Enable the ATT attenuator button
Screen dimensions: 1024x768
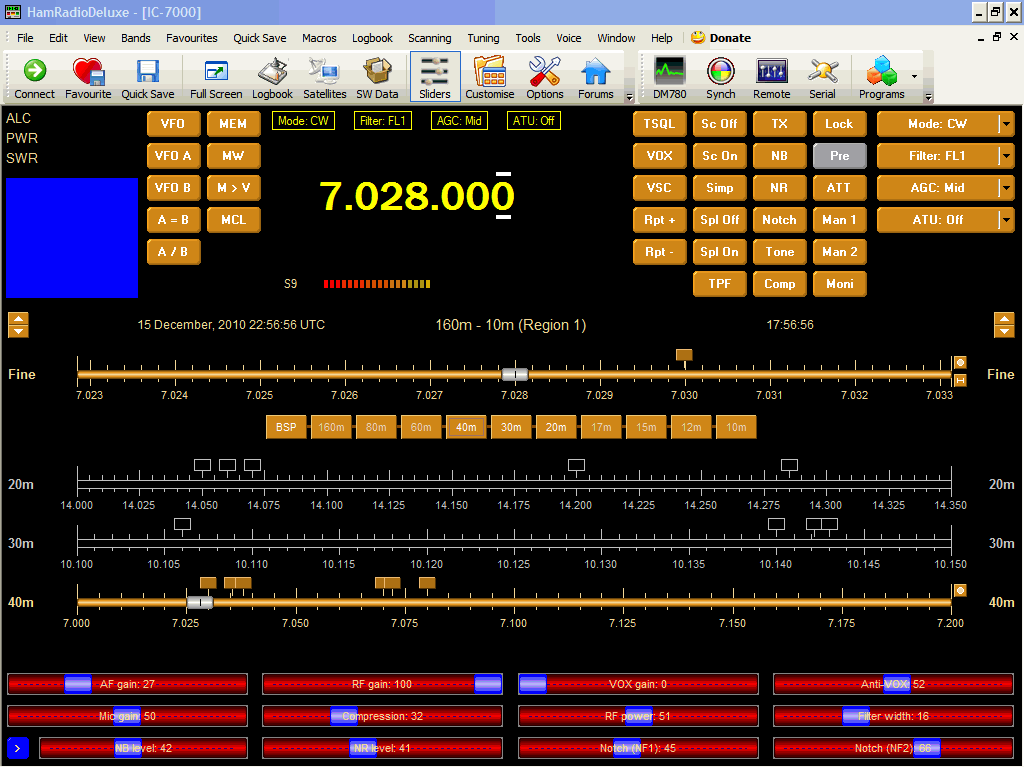point(839,187)
